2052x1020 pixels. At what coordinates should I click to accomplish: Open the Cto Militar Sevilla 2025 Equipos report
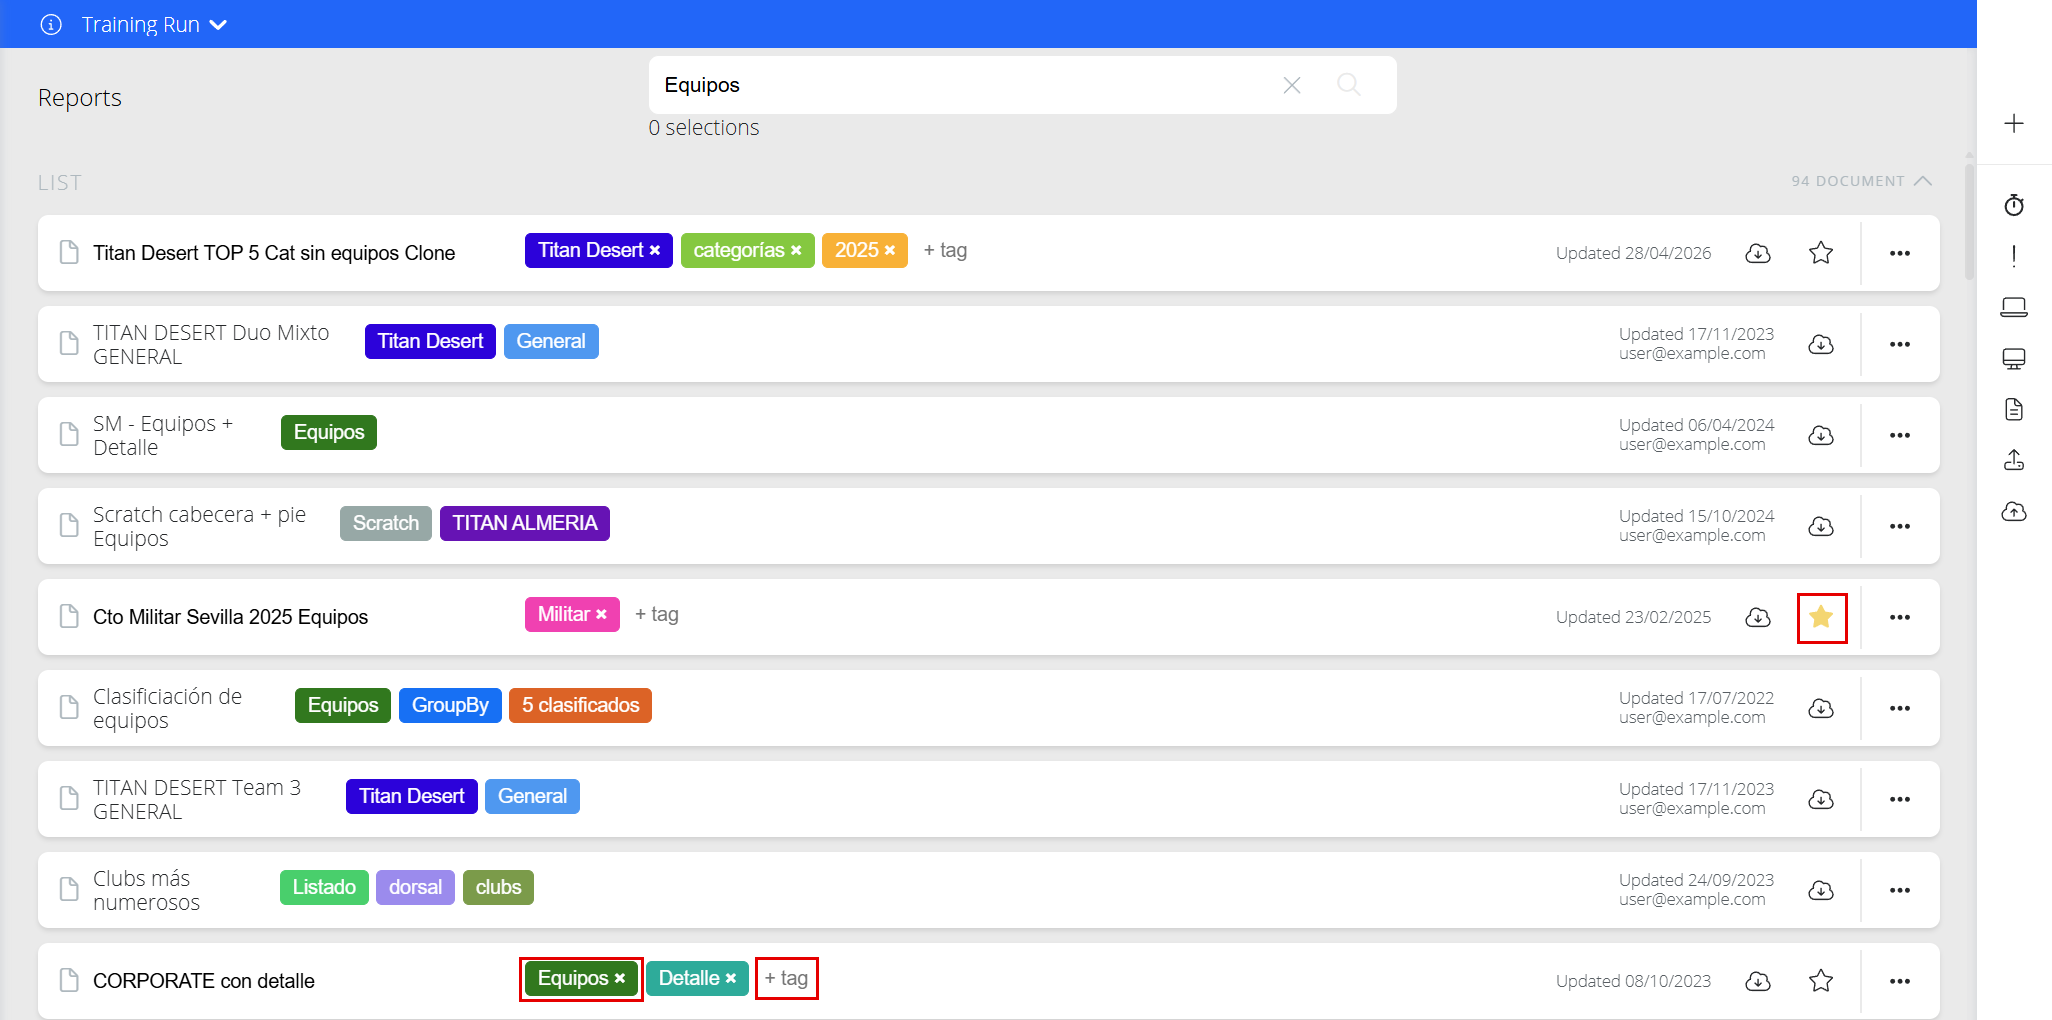(230, 617)
